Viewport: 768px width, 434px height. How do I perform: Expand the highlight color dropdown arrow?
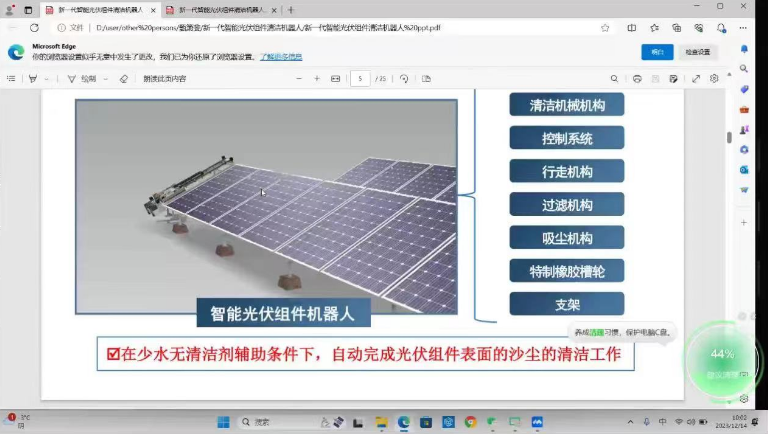47,78
